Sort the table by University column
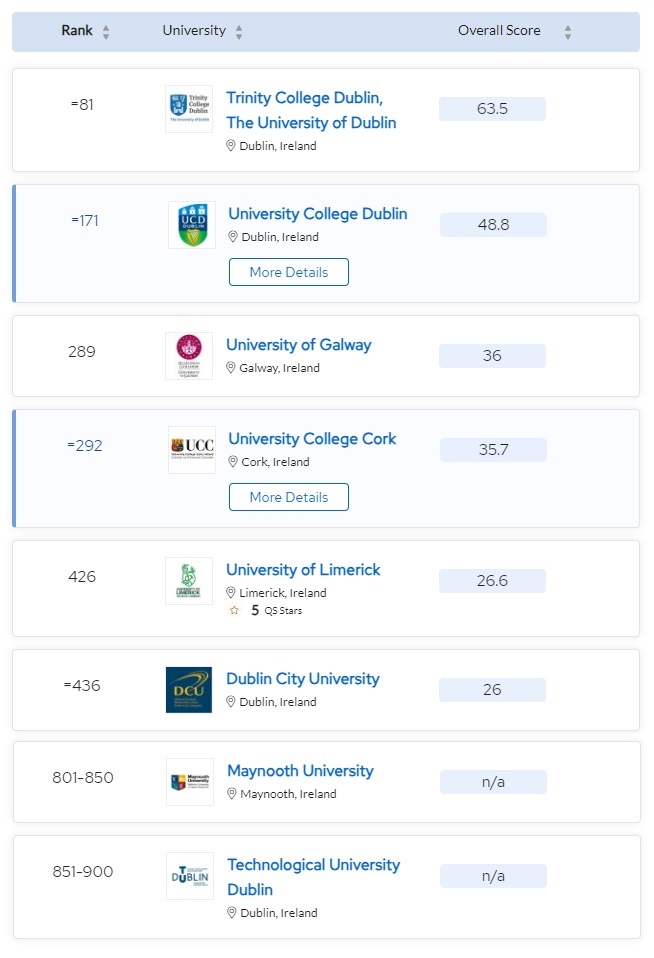Viewport: 654px width, 958px height. (238, 31)
